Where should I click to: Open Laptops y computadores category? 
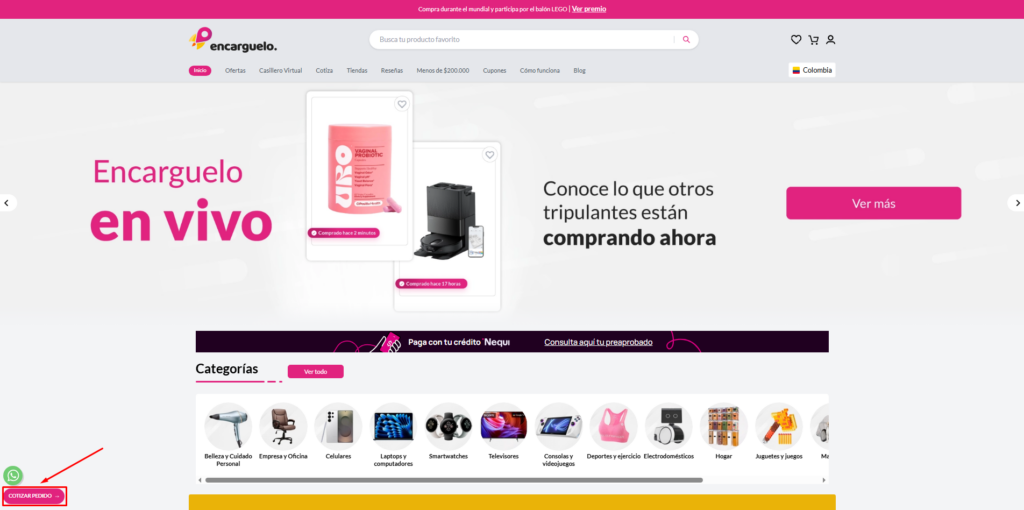393,436
